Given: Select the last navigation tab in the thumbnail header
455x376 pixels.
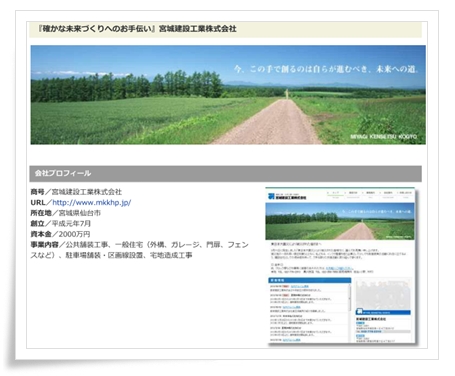Looking at the screenshot, I should coord(405,193).
